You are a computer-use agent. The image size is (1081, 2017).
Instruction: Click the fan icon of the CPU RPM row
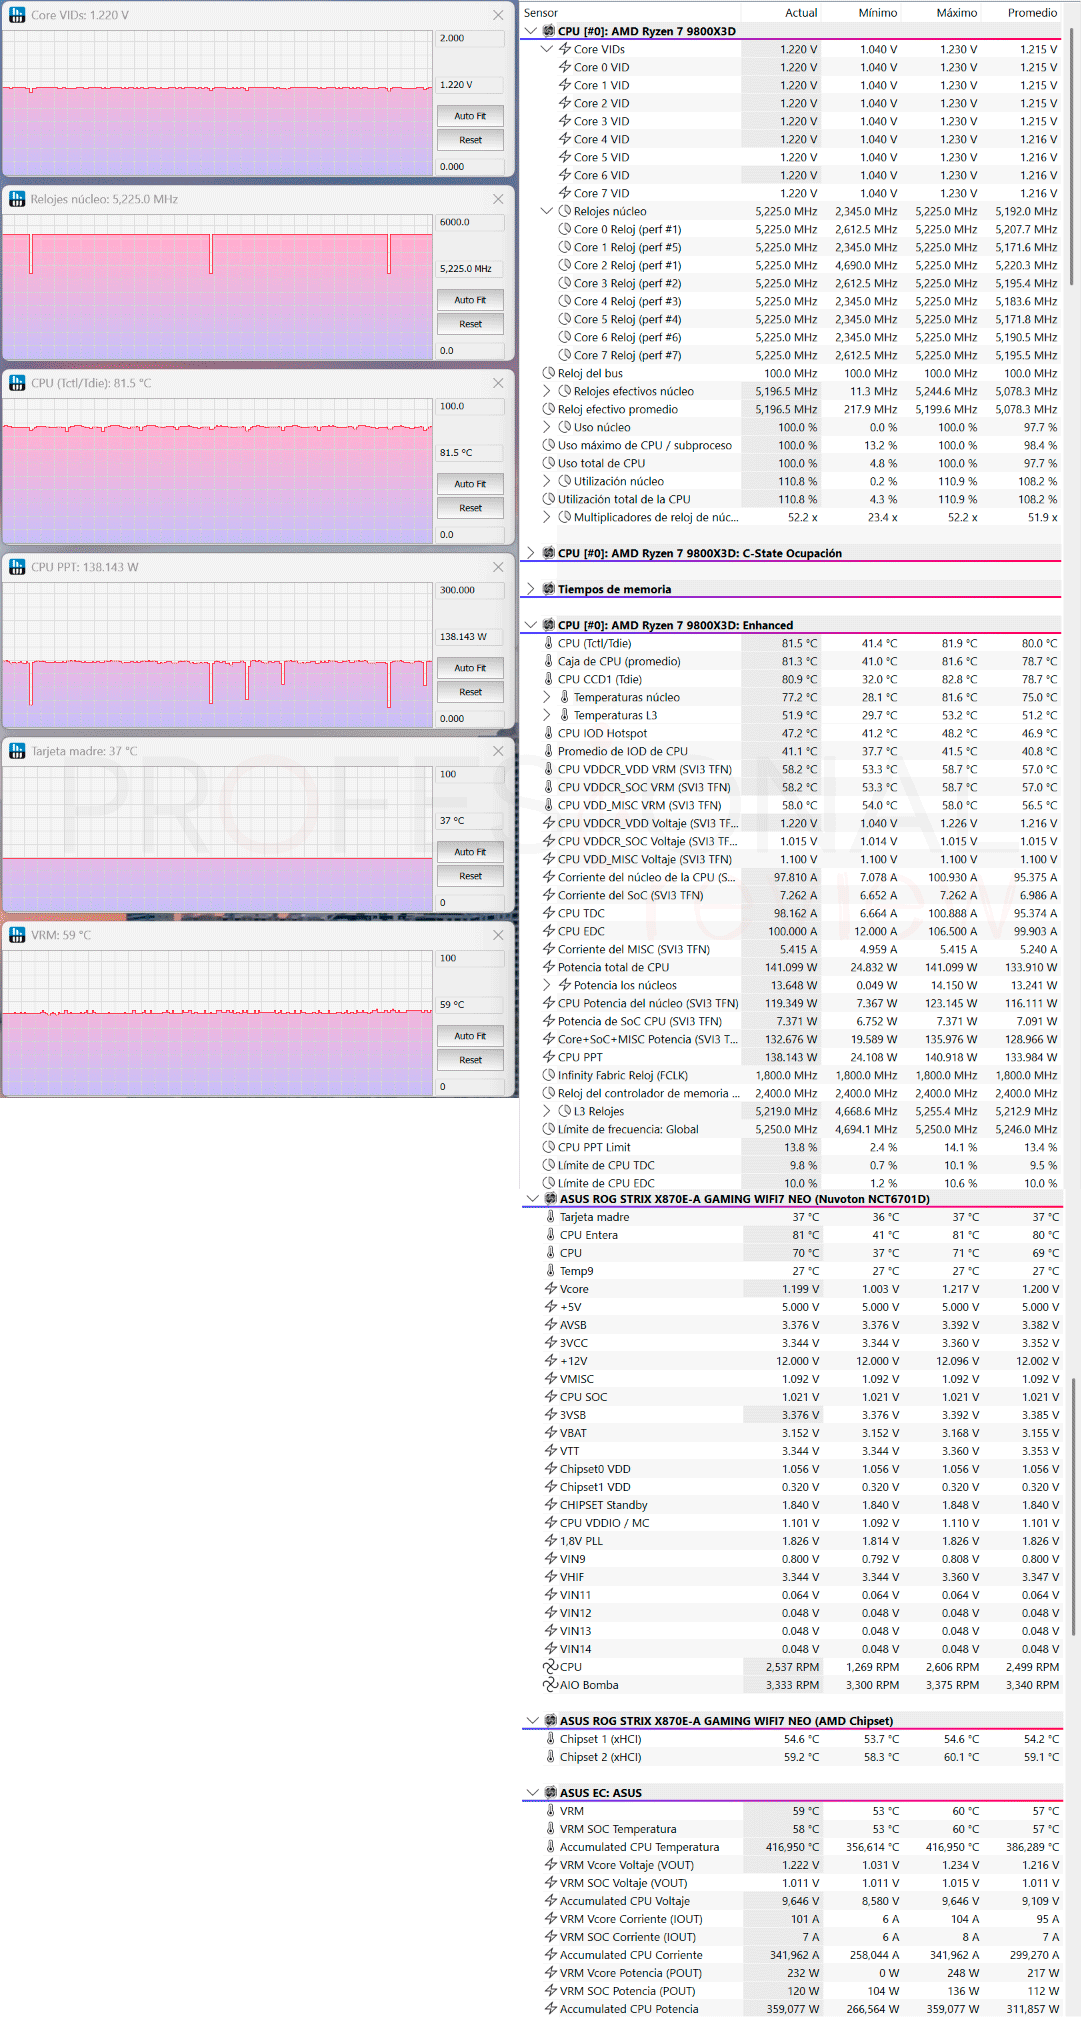pos(551,1667)
